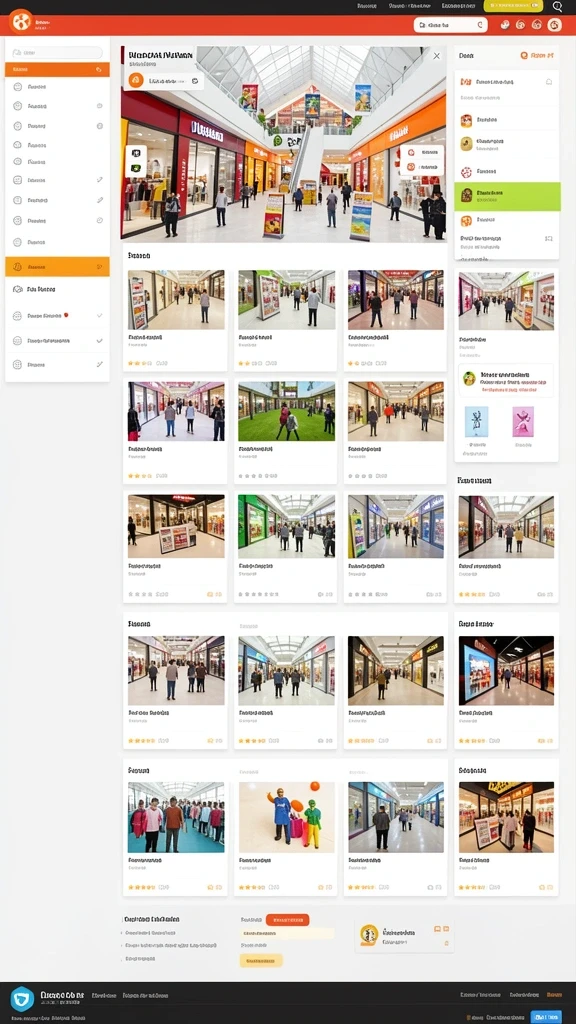Click the yellow button in the top black bar
Viewport: 576px width, 1024px height.
(513, 6)
